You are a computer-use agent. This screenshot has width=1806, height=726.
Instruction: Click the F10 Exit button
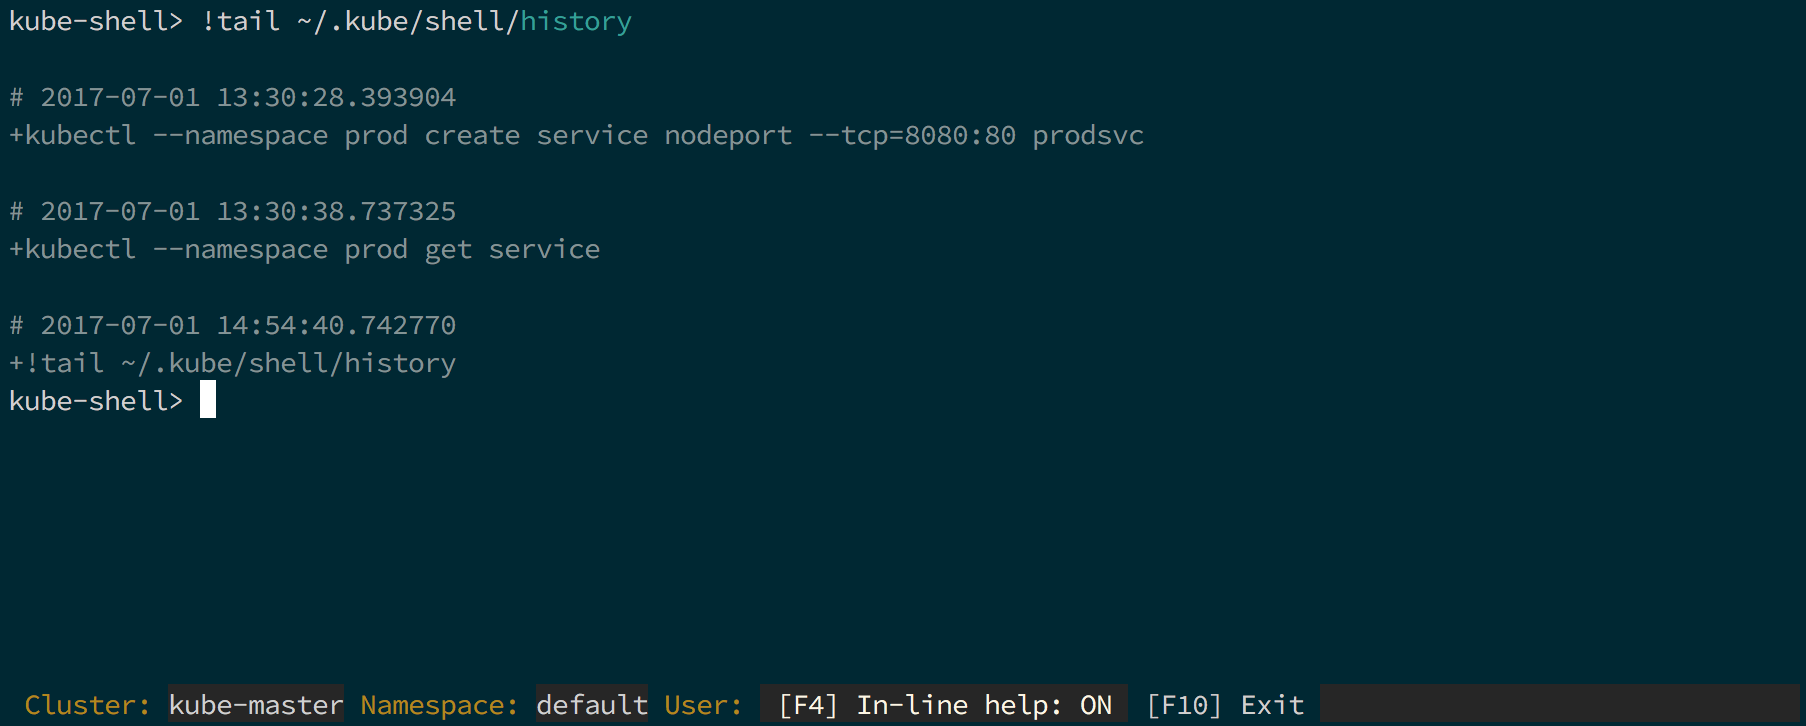(x=1225, y=705)
